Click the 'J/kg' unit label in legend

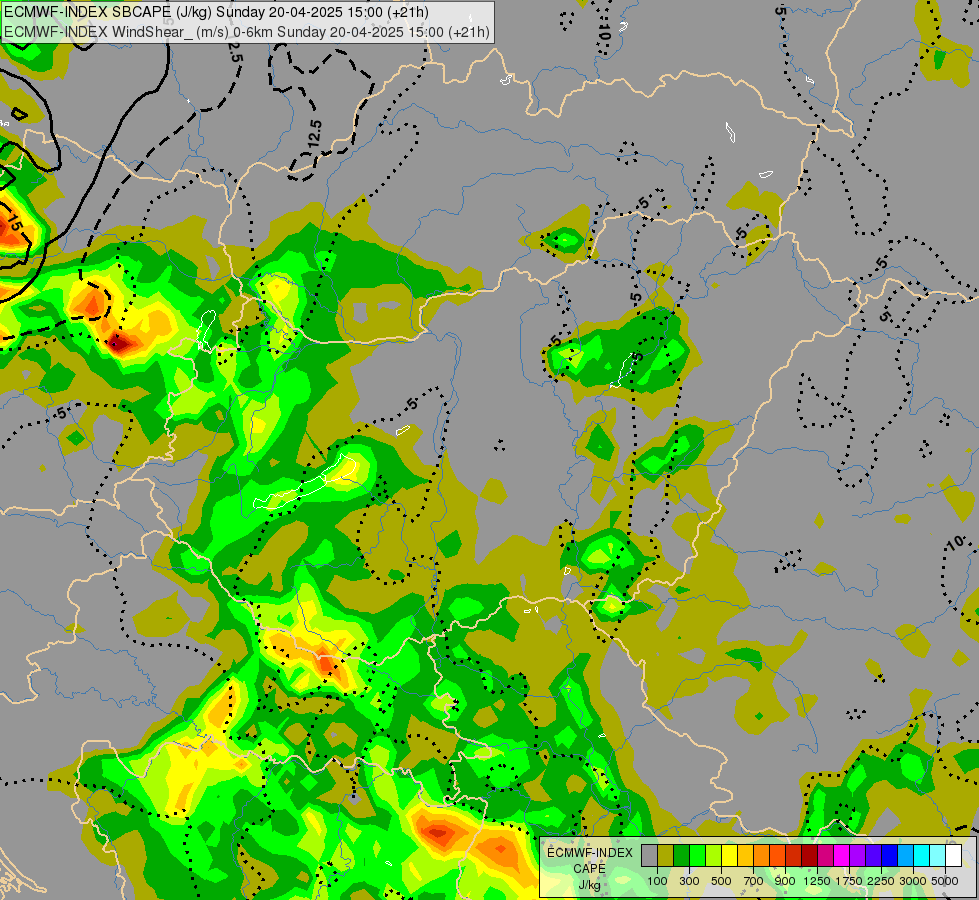(589, 885)
